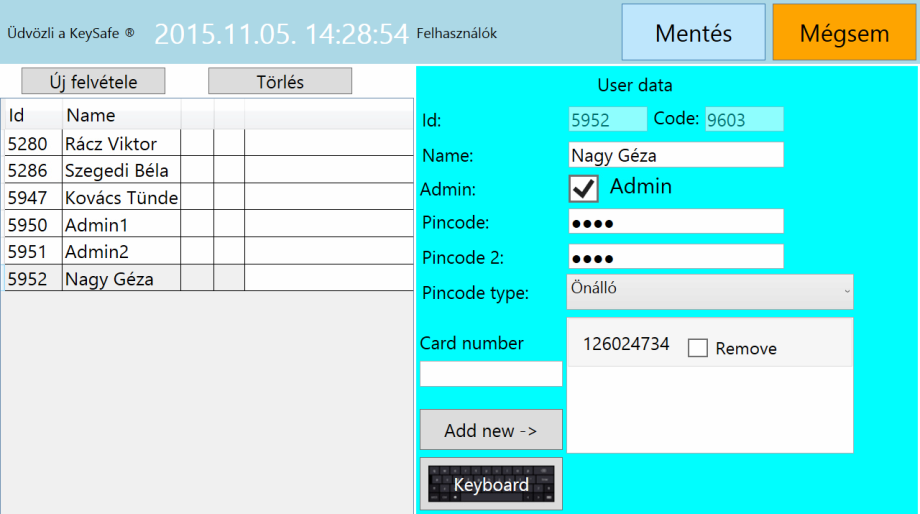Select Nagy Géza in the user list
Image resolution: width=920 pixels, height=514 pixels.
[x=208, y=278]
